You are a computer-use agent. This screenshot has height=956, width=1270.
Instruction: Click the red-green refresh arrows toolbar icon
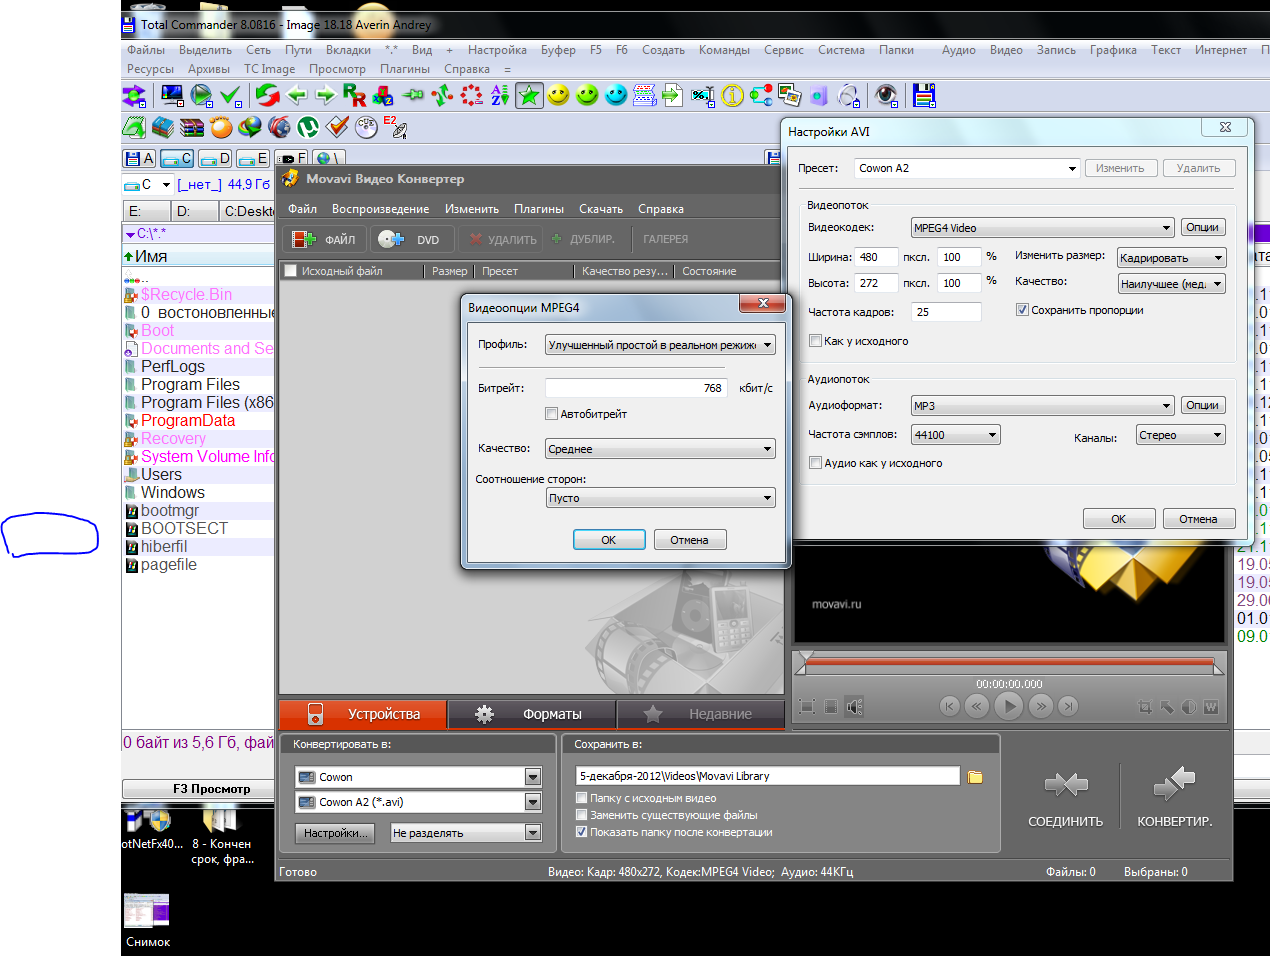point(267,95)
